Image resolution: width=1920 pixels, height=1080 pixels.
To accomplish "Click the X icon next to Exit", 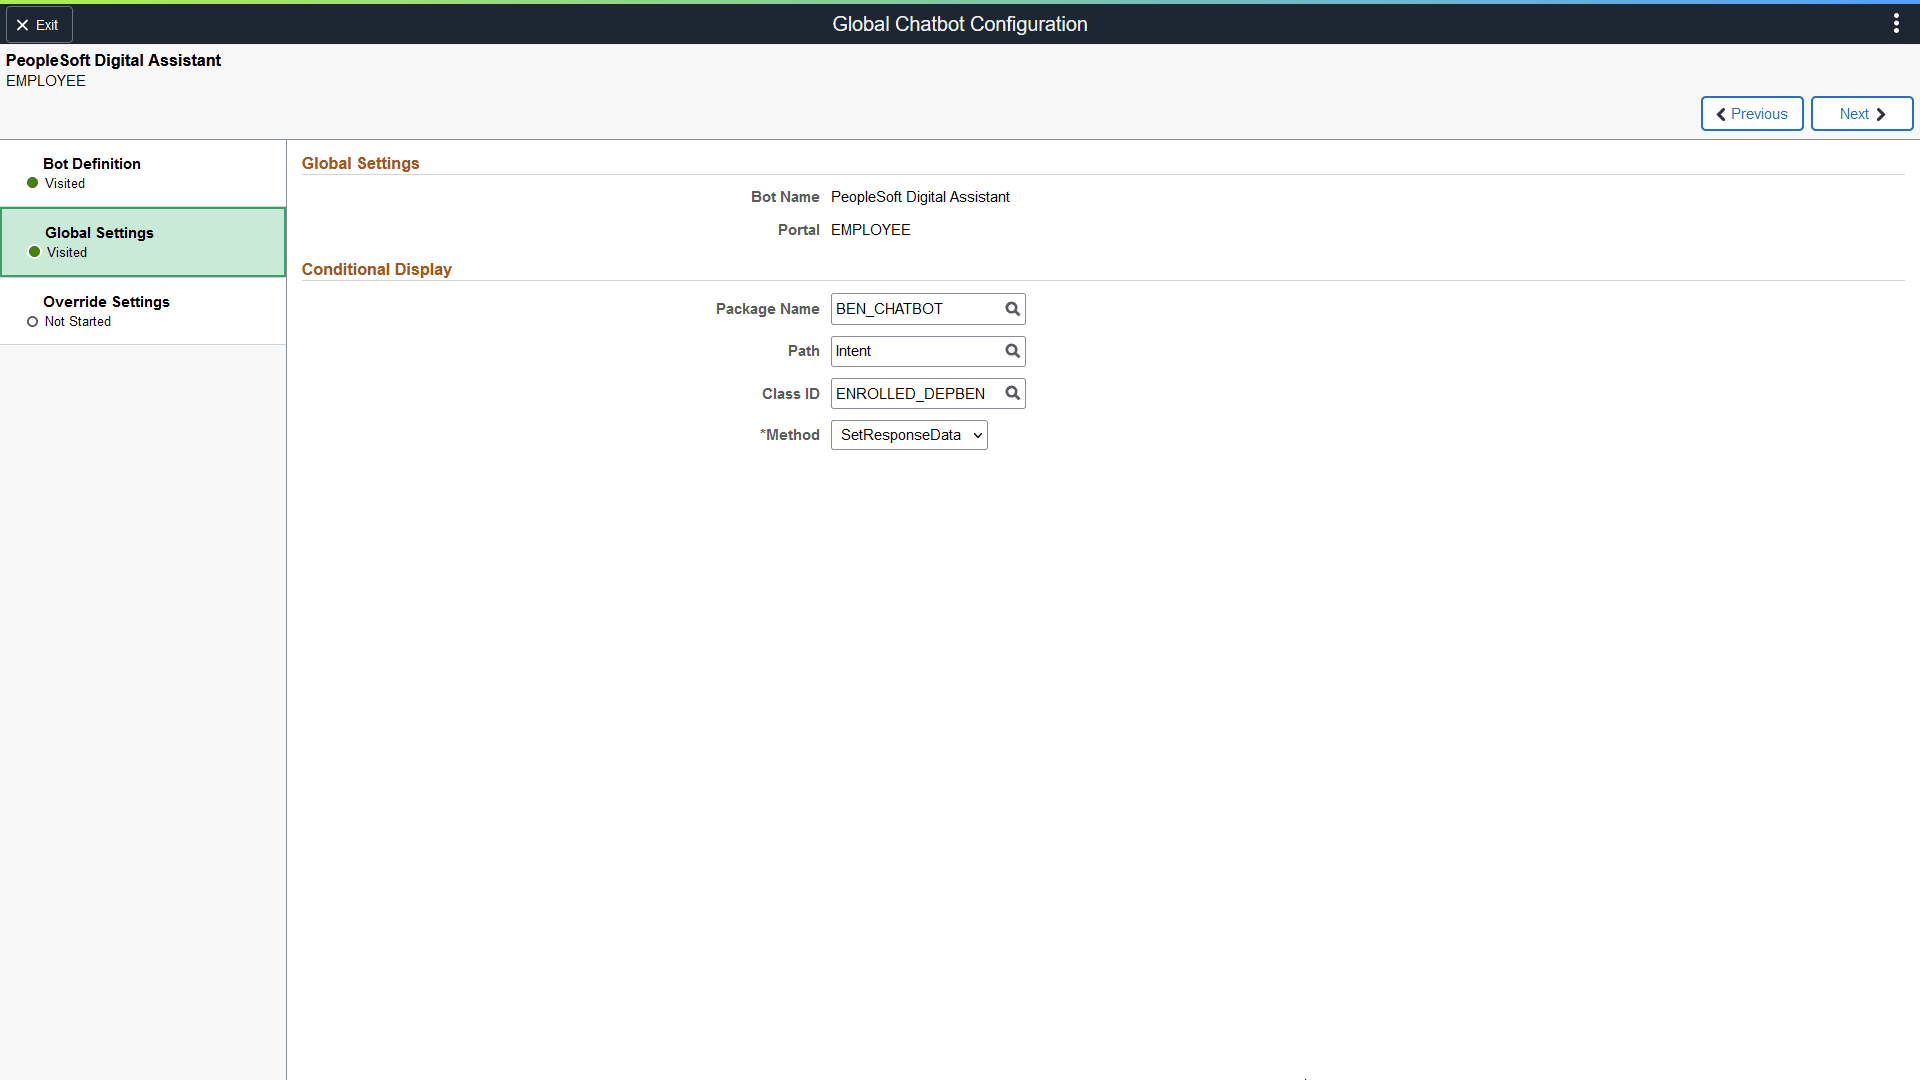I will tap(22, 24).
